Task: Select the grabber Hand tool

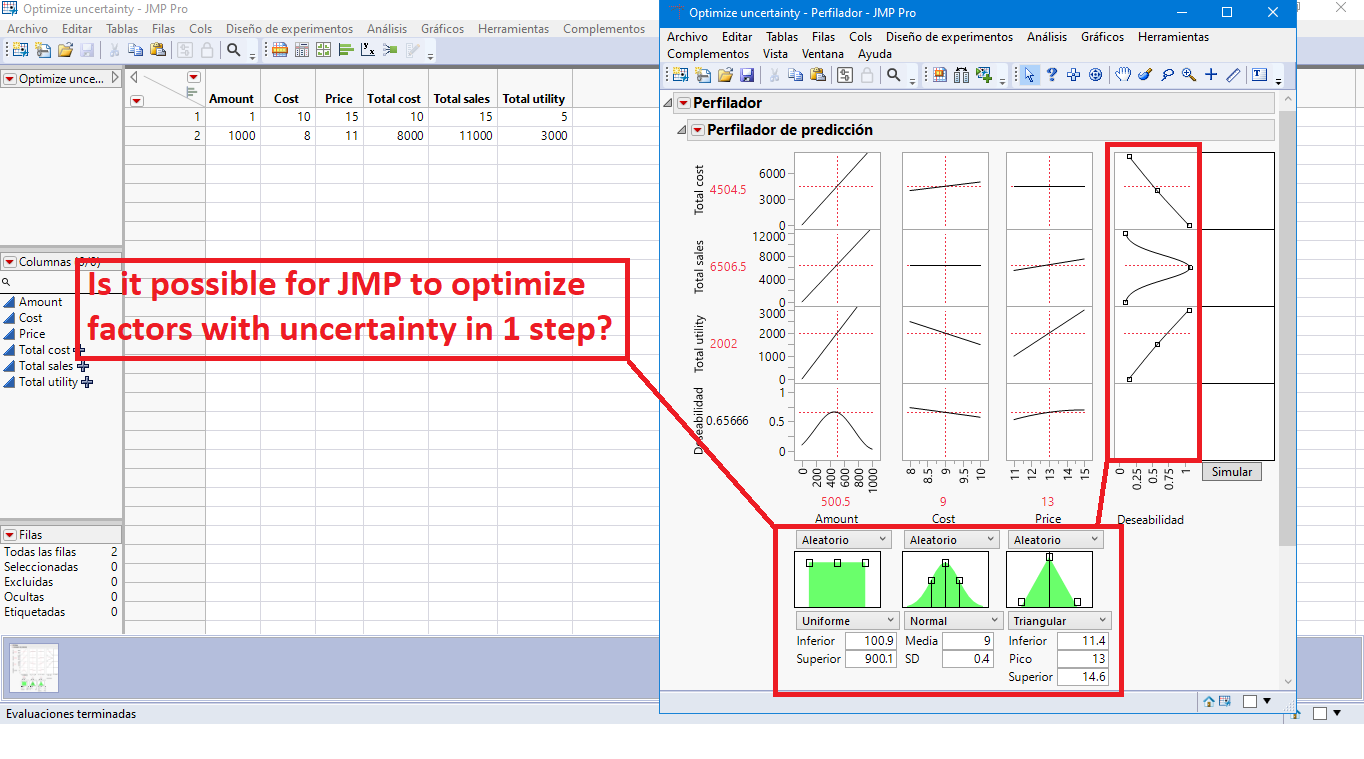Action: [1124, 75]
